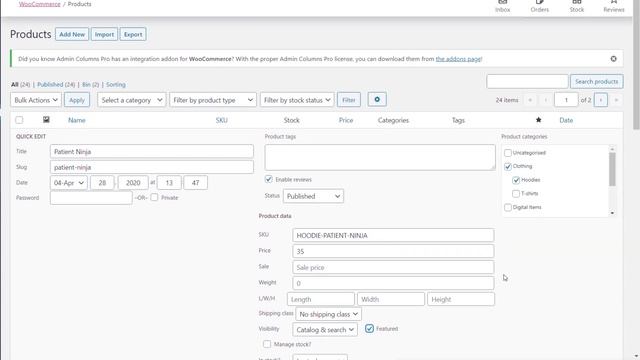Show All products view
Viewport: 640px width, 360px height.
click(x=15, y=84)
